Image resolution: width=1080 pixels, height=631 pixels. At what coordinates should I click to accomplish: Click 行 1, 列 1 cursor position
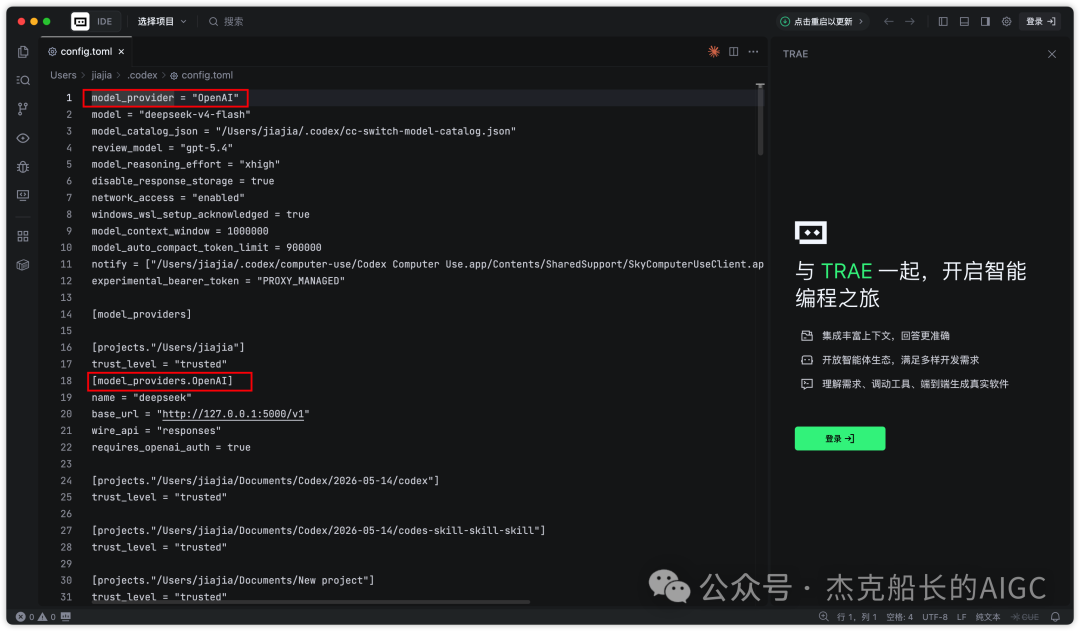click(857, 617)
